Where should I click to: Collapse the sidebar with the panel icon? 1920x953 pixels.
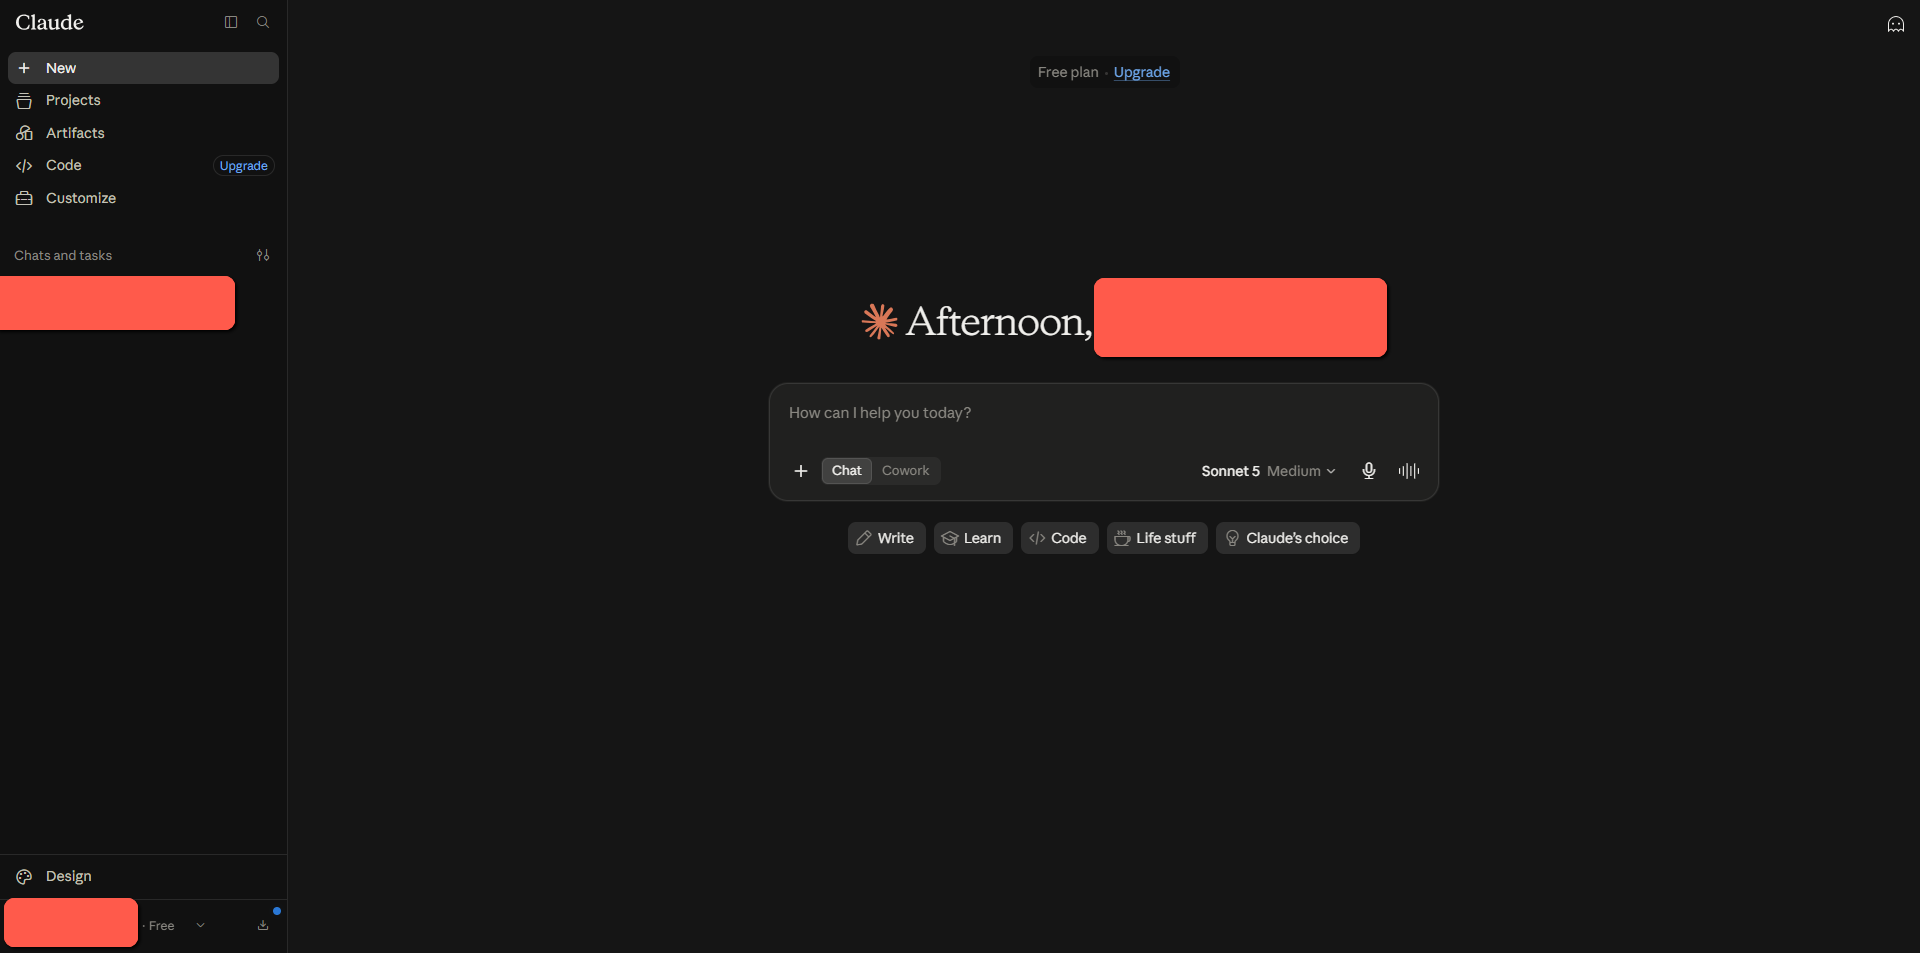[x=231, y=22]
